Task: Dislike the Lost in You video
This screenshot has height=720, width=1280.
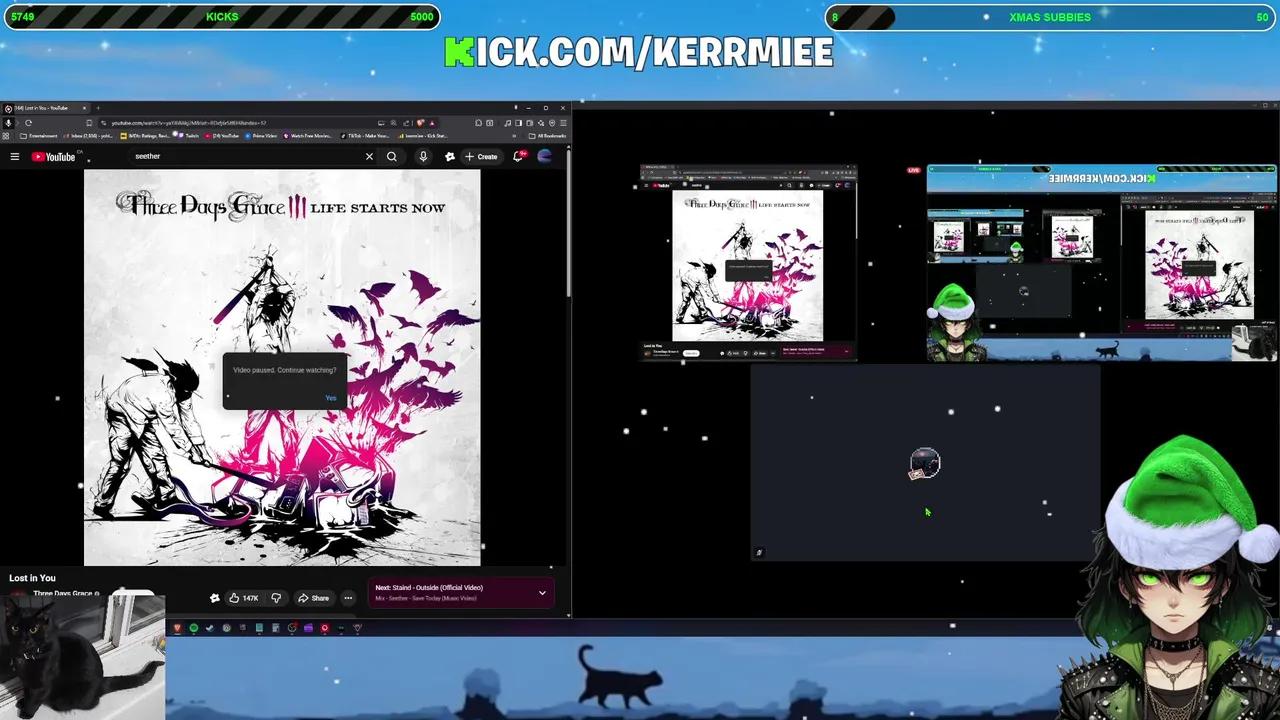Action: pos(276,598)
